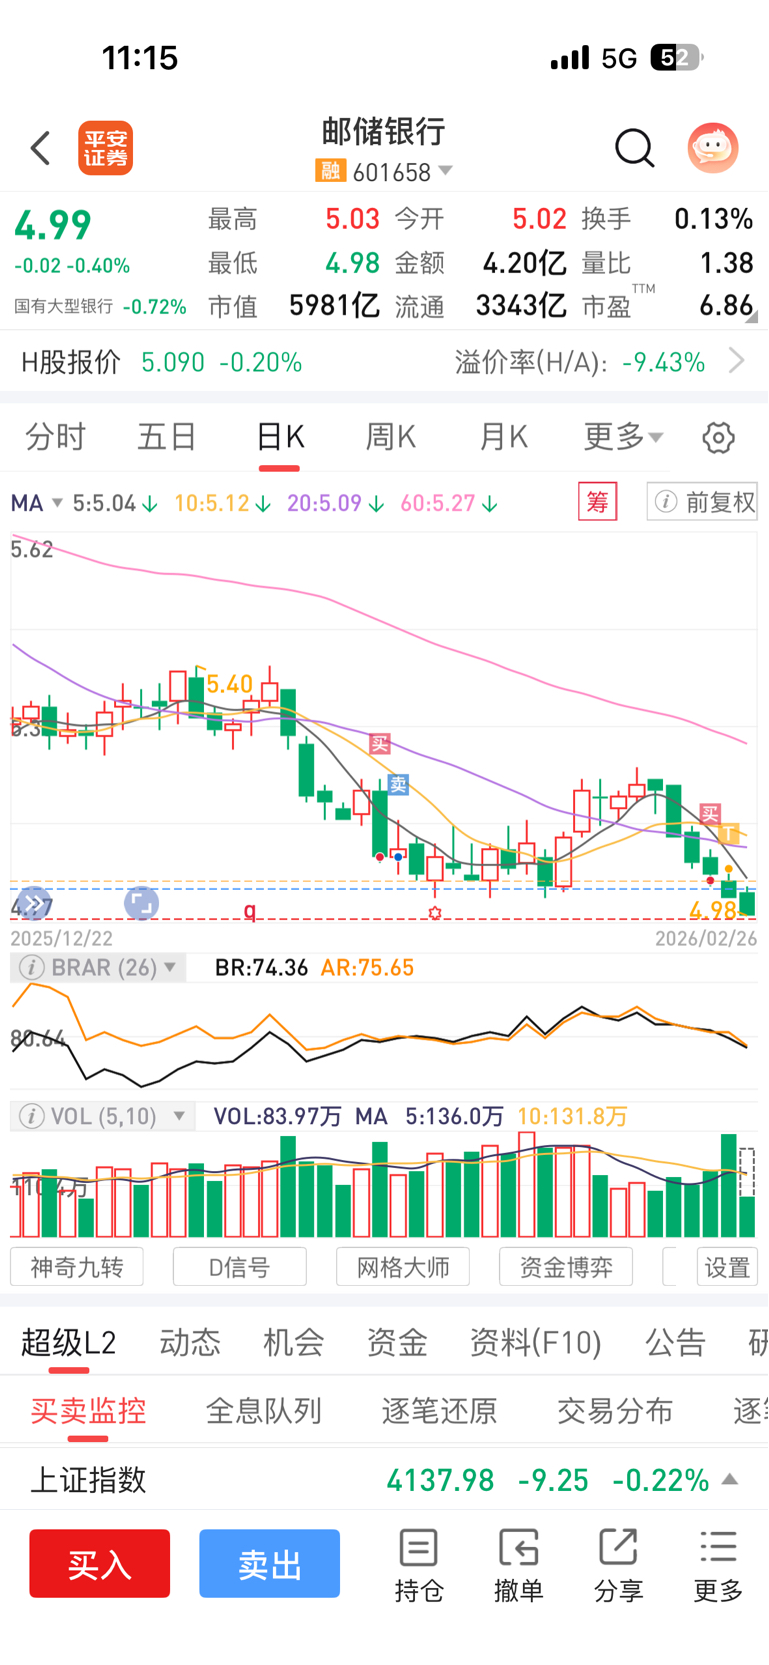The width and height of the screenshot is (769, 1665).
Task: Tap the 溢价率(H/A) value
Action: pyautogui.click(x=664, y=361)
